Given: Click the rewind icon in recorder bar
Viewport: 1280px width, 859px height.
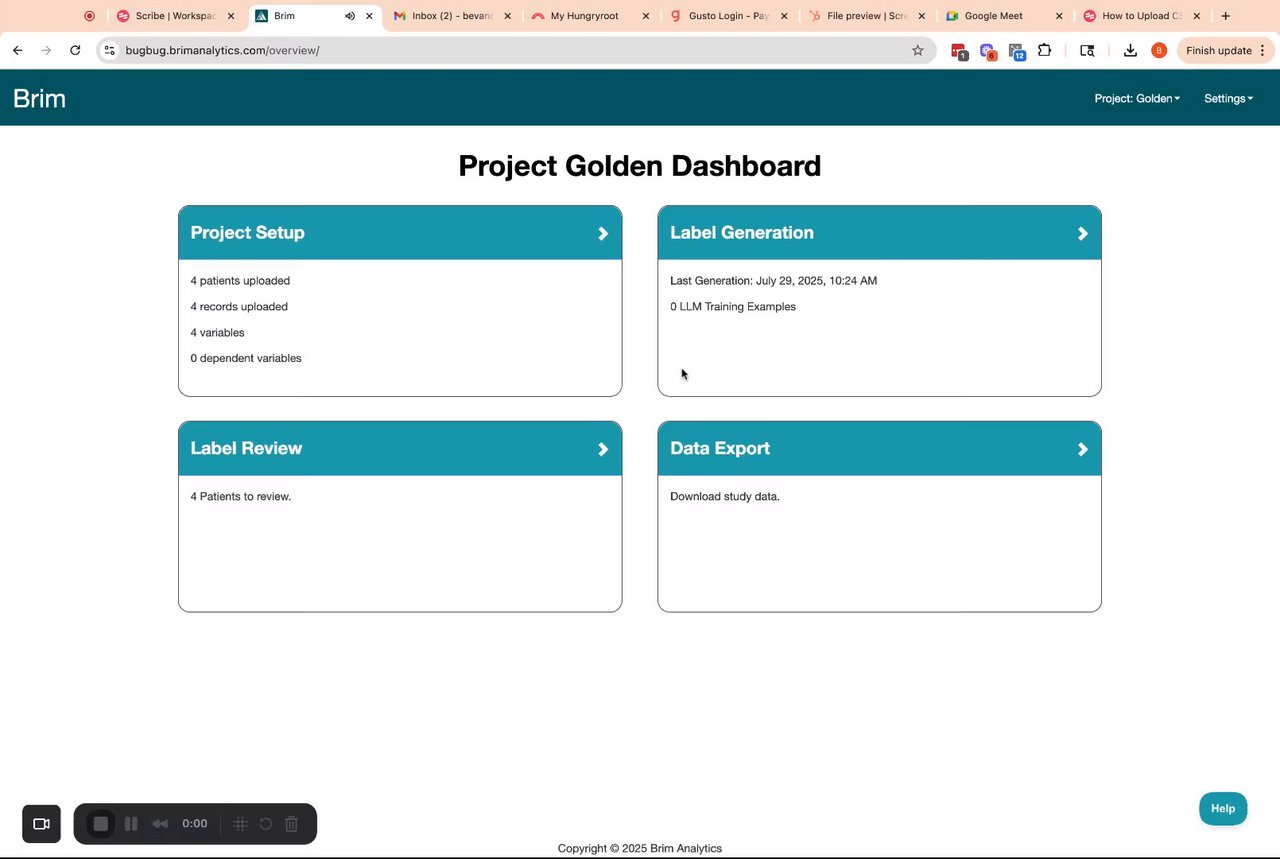Looking at the screenshot, I should pyautogui.click(x=160, y=824).
